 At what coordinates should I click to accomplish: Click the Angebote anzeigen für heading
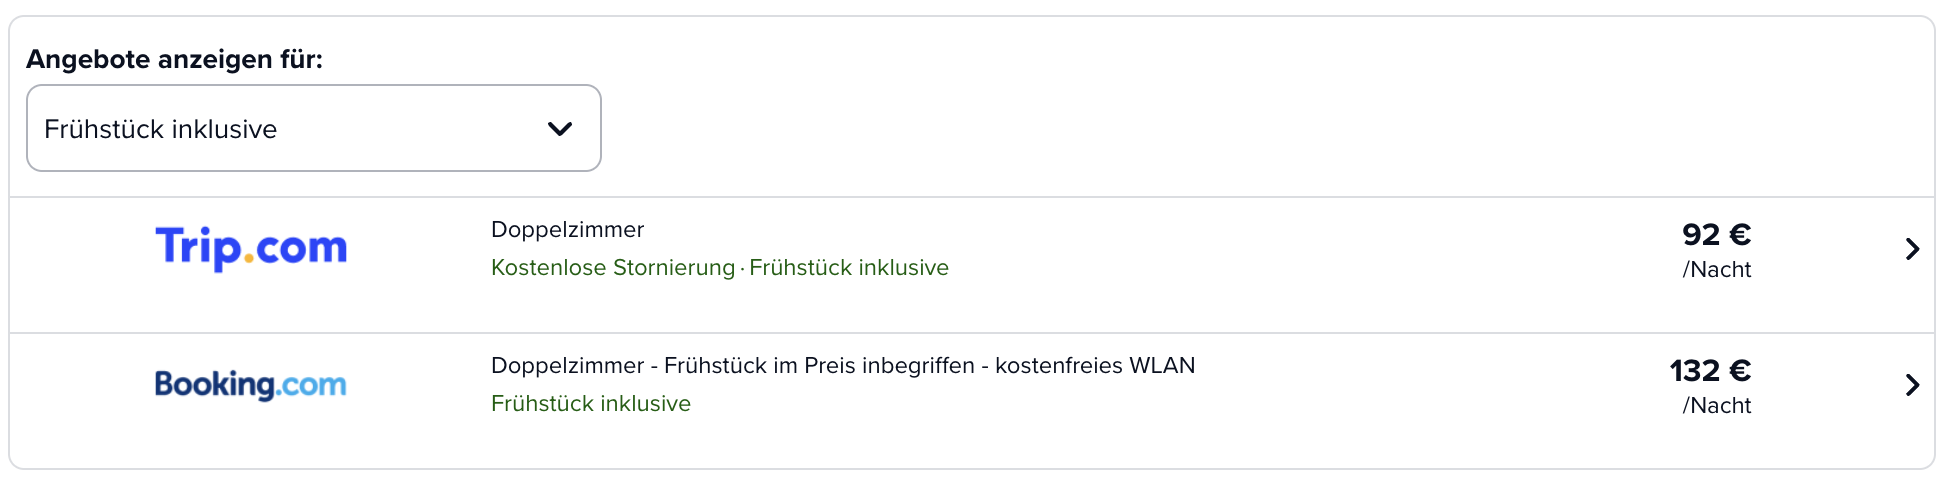click(175, 59)
